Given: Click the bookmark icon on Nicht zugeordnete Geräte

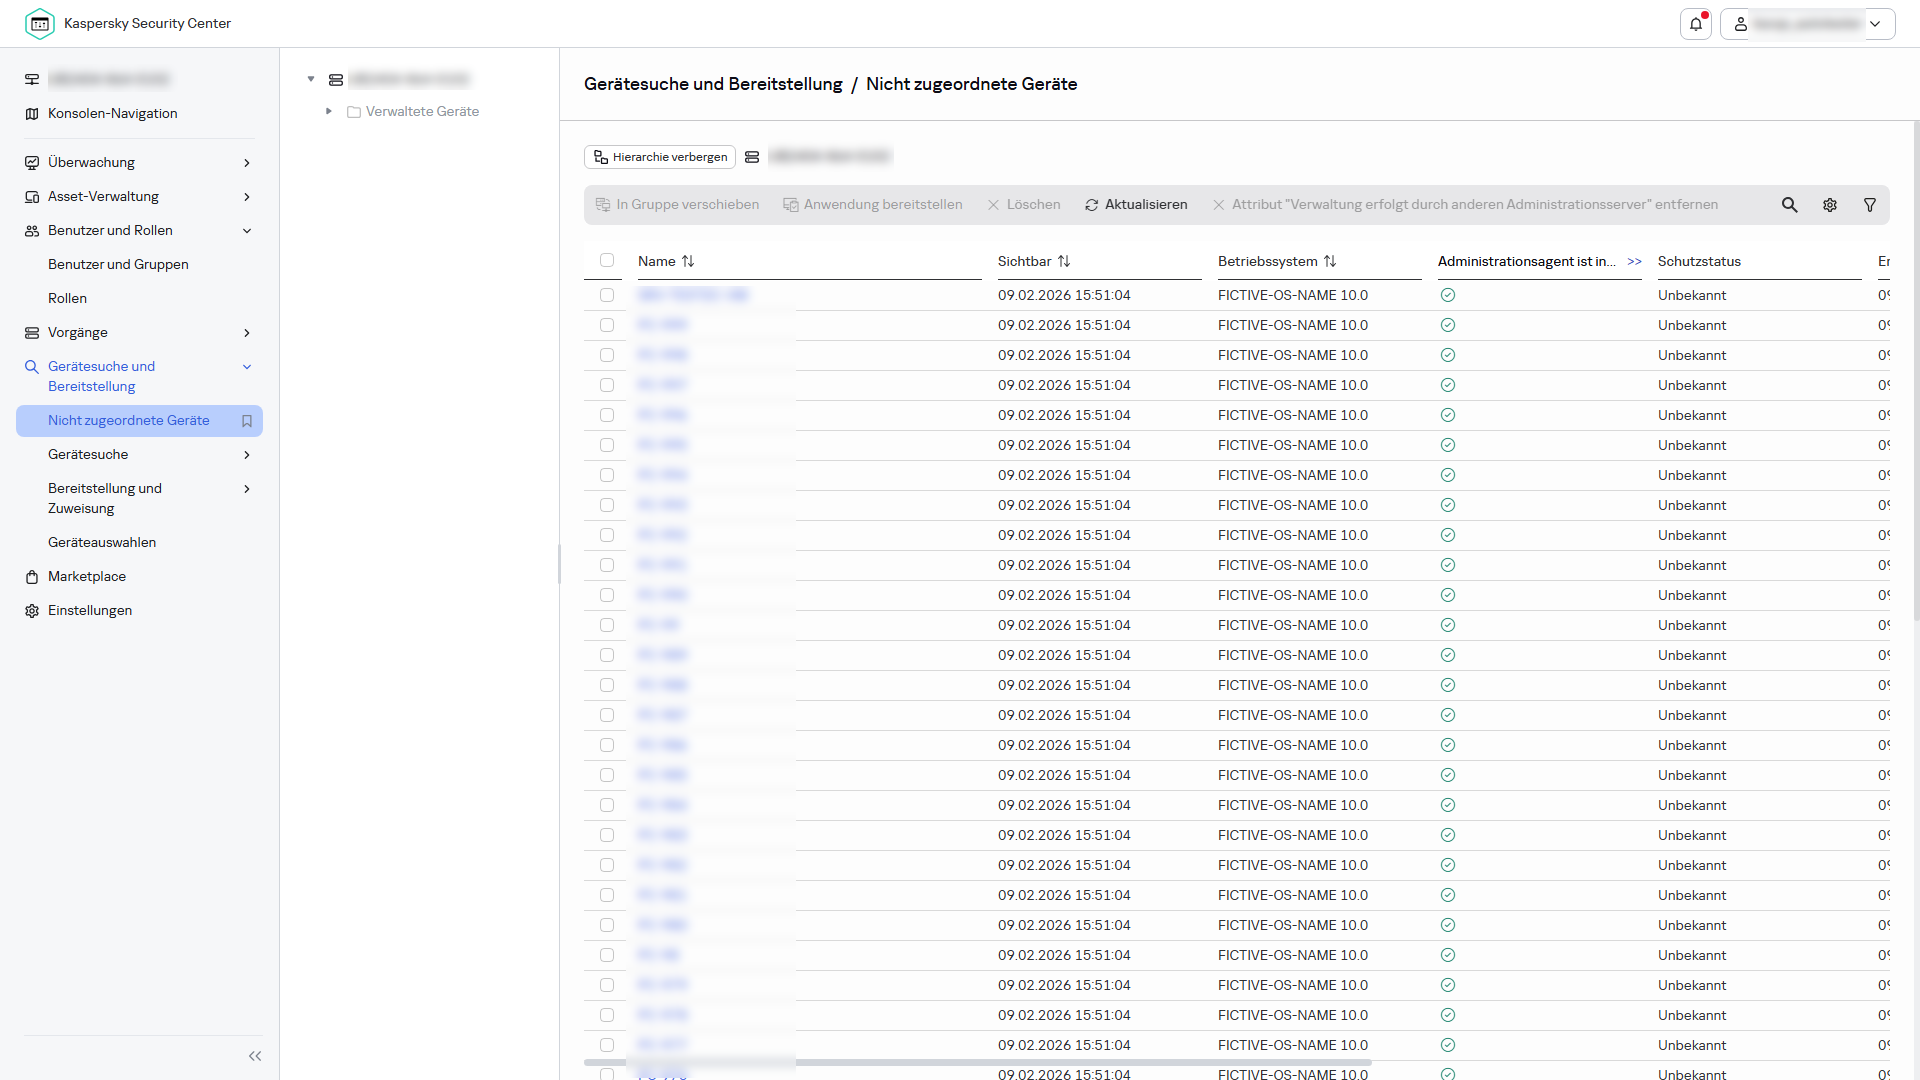Looking at the screenshot, I should pos(247,421).
